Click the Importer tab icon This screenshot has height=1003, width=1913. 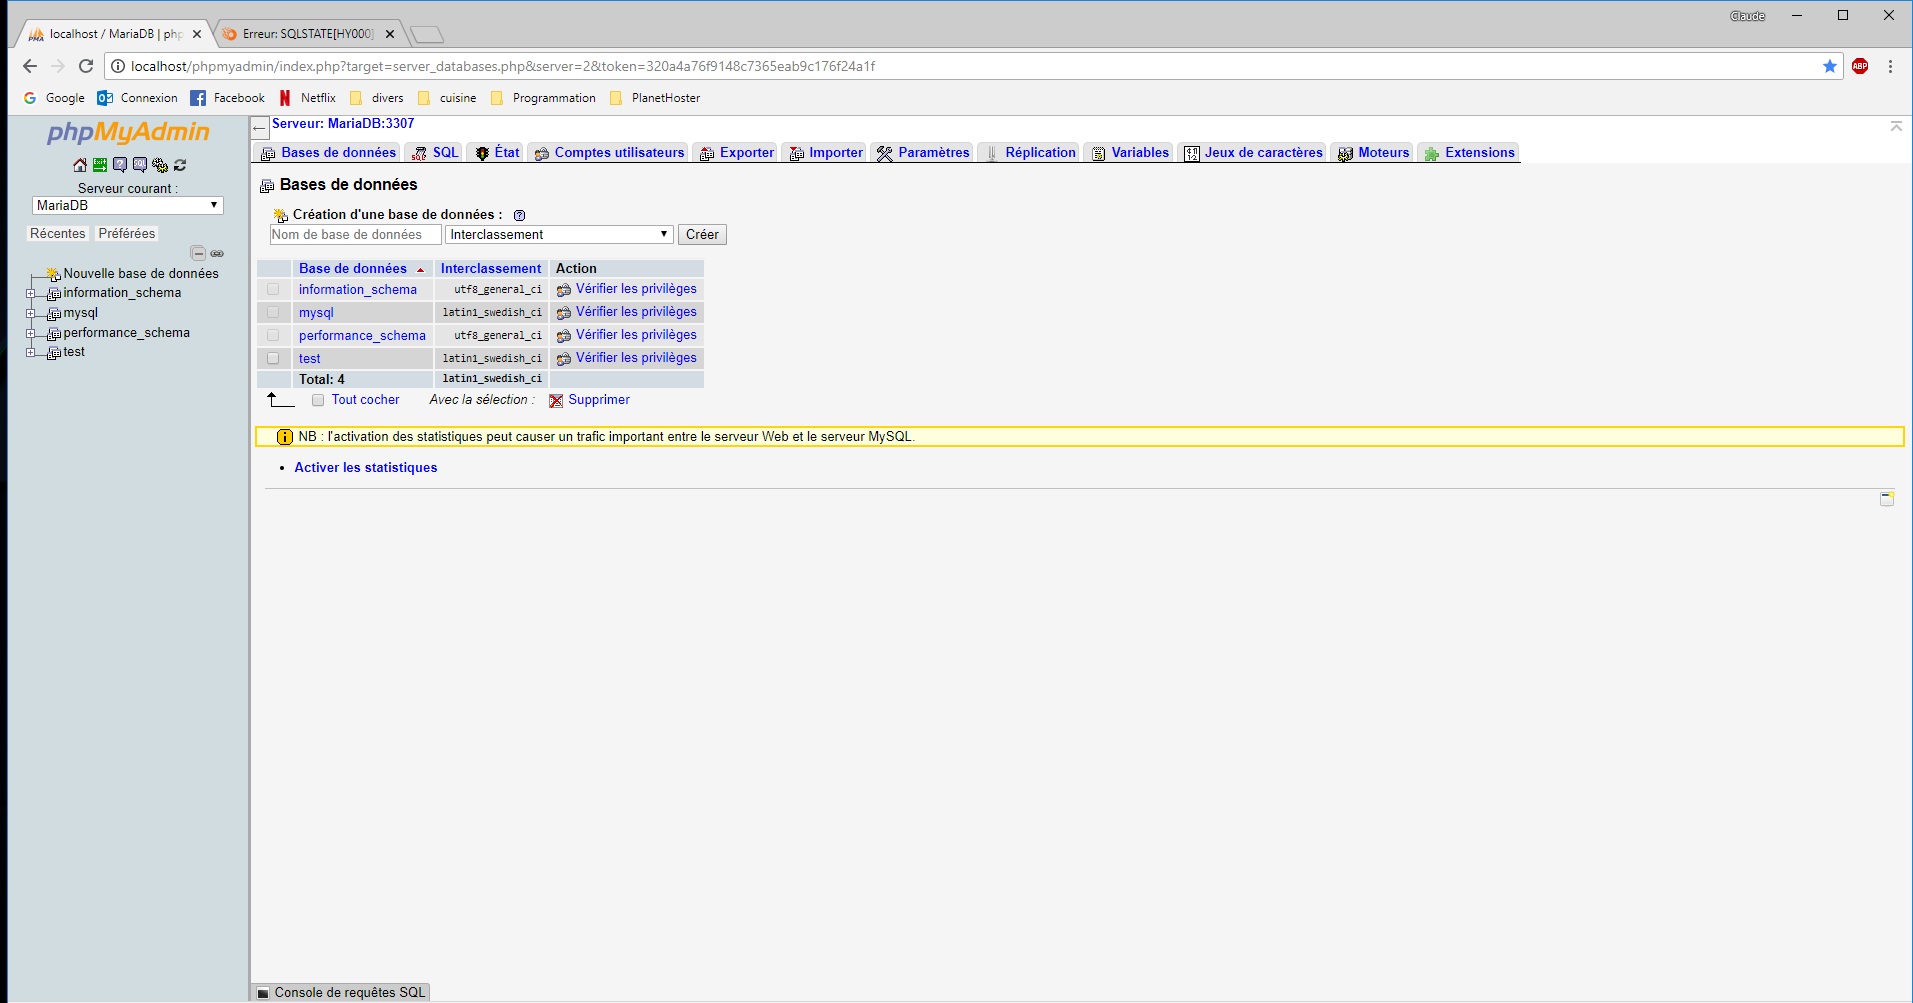point(796,152)
